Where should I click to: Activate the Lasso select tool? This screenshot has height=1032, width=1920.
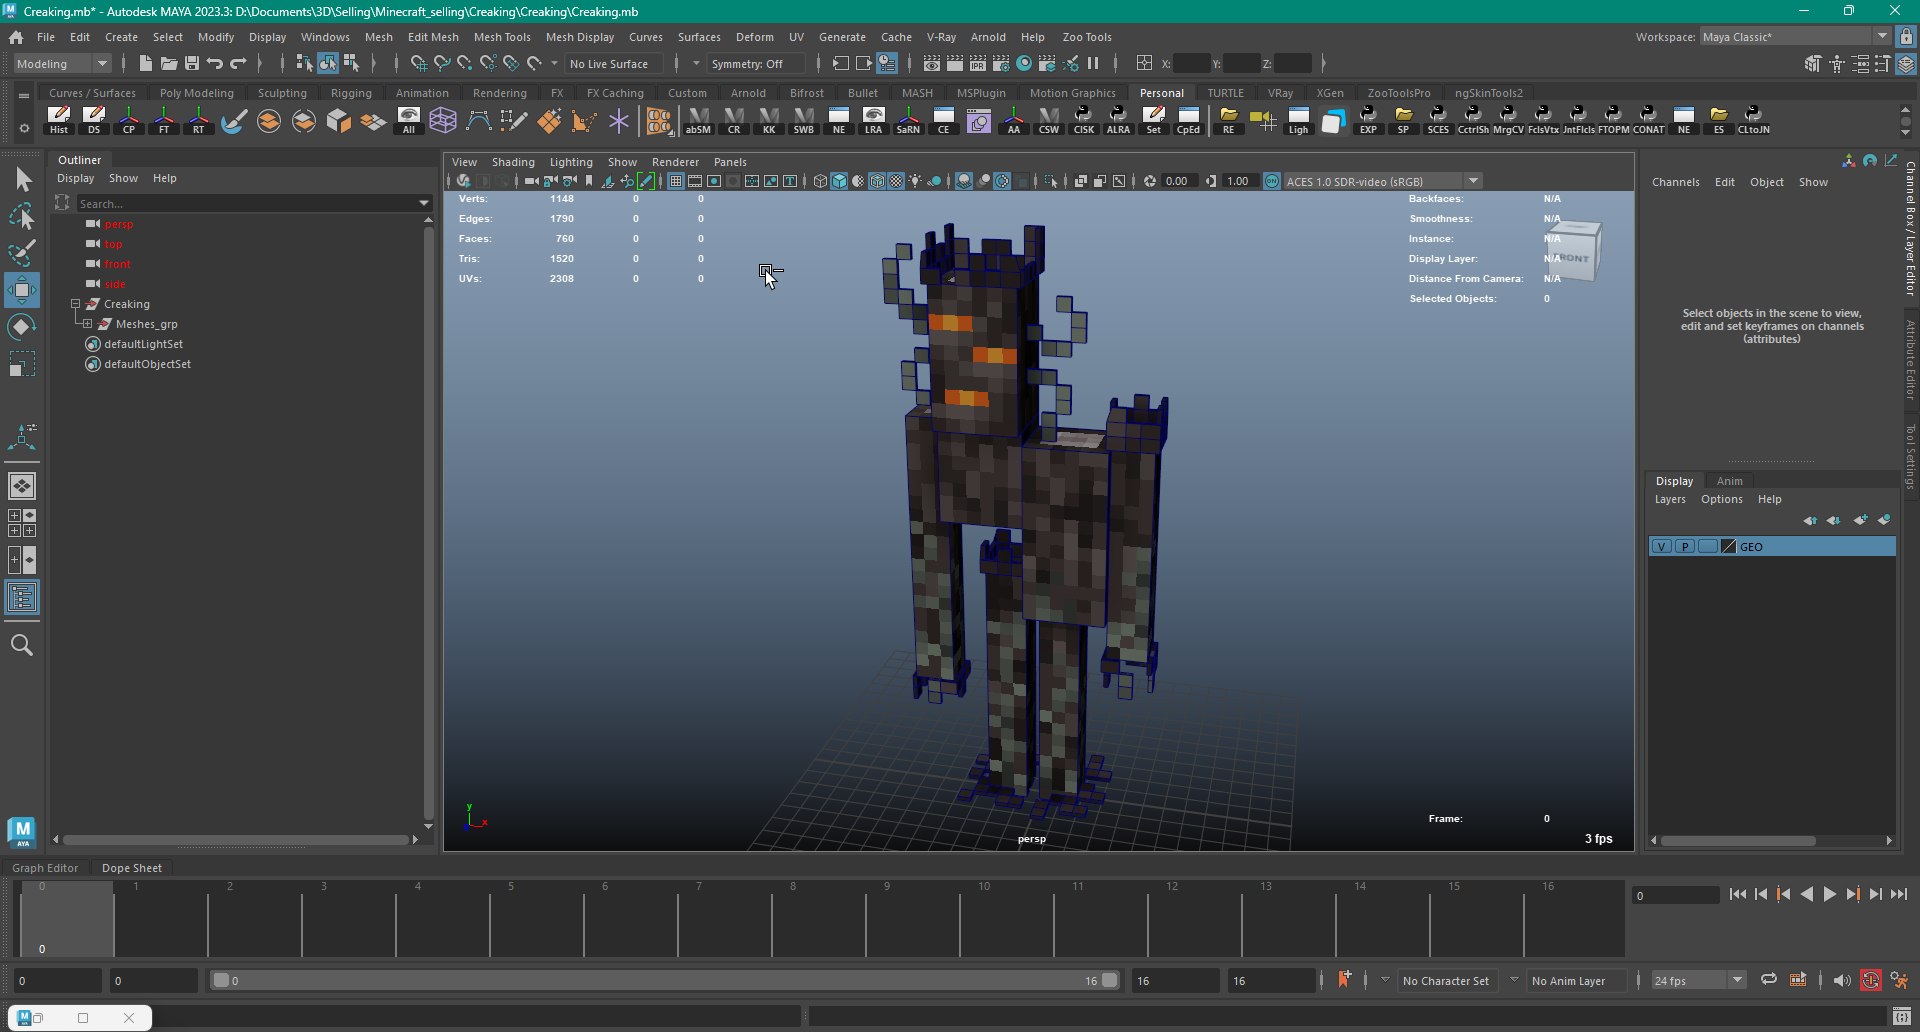click(22, 217)
